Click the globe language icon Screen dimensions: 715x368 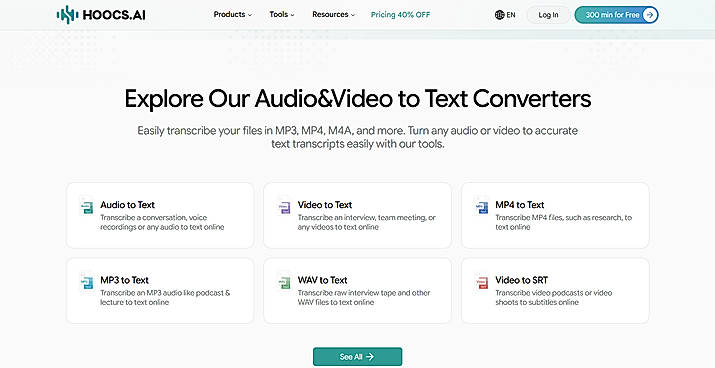pyautogui.click(x=499, y=15)
